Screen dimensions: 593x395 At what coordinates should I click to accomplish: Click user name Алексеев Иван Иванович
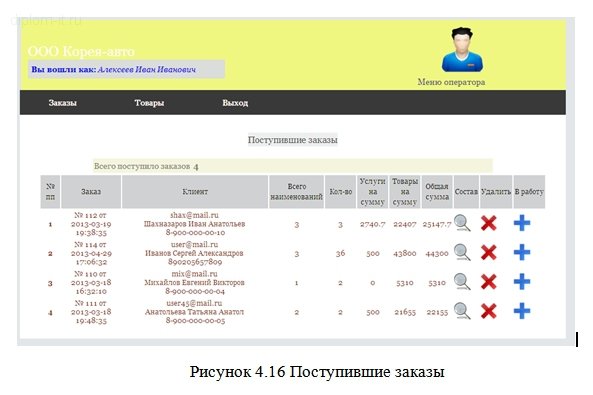tap(147, 70)
